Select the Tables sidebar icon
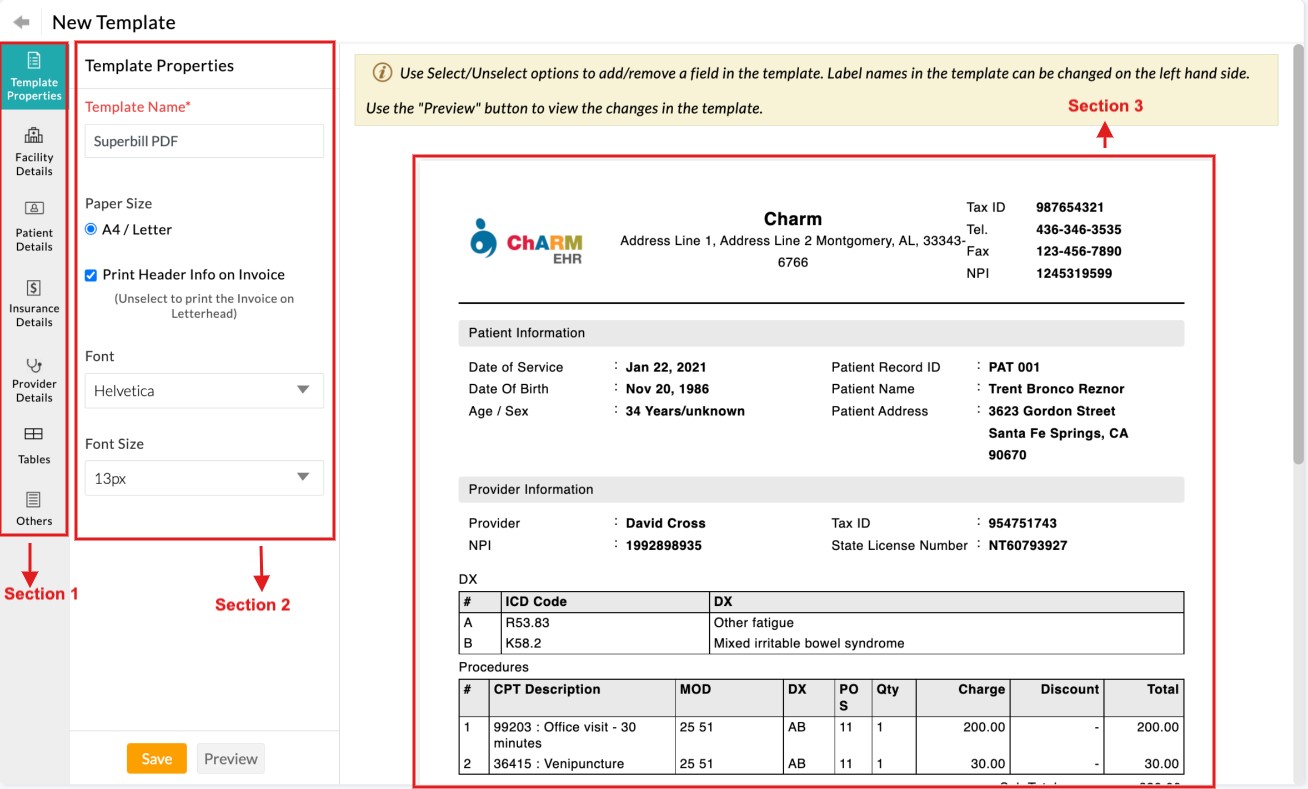Screen dimensions: 1308x789 34,445
